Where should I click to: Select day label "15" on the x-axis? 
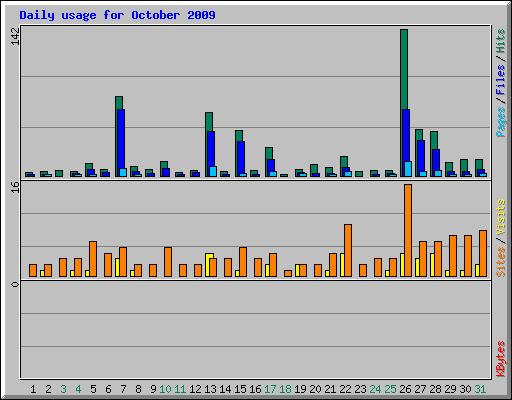(240, 389)
